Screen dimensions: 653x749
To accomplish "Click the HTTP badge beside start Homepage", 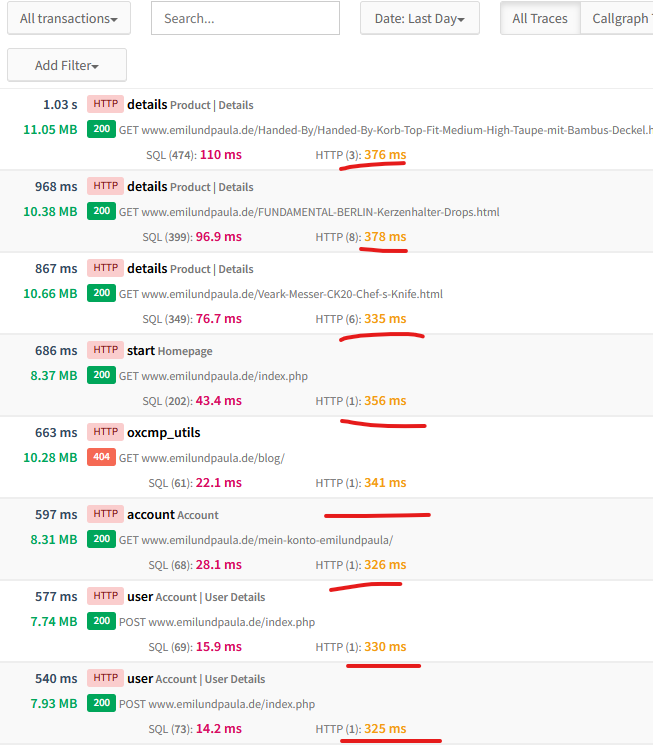I will 105,350.
